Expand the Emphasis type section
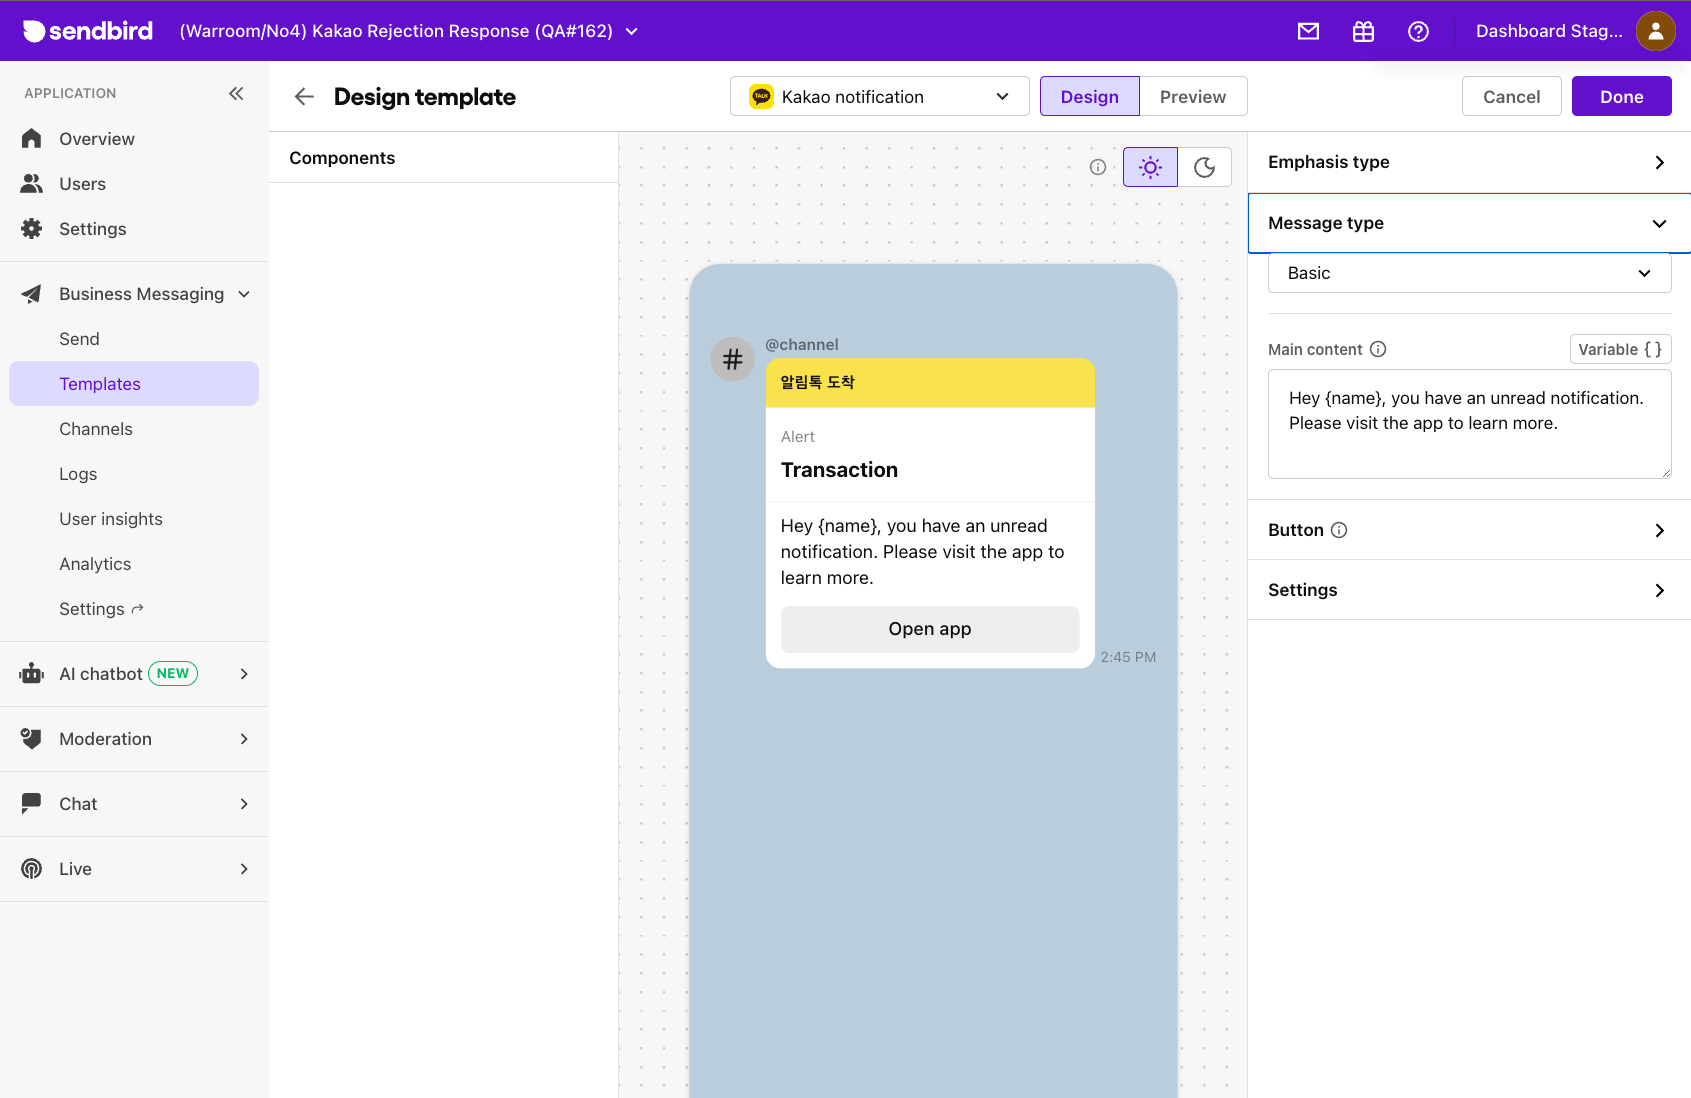1691x1098 pixels. coord(1469,162)
